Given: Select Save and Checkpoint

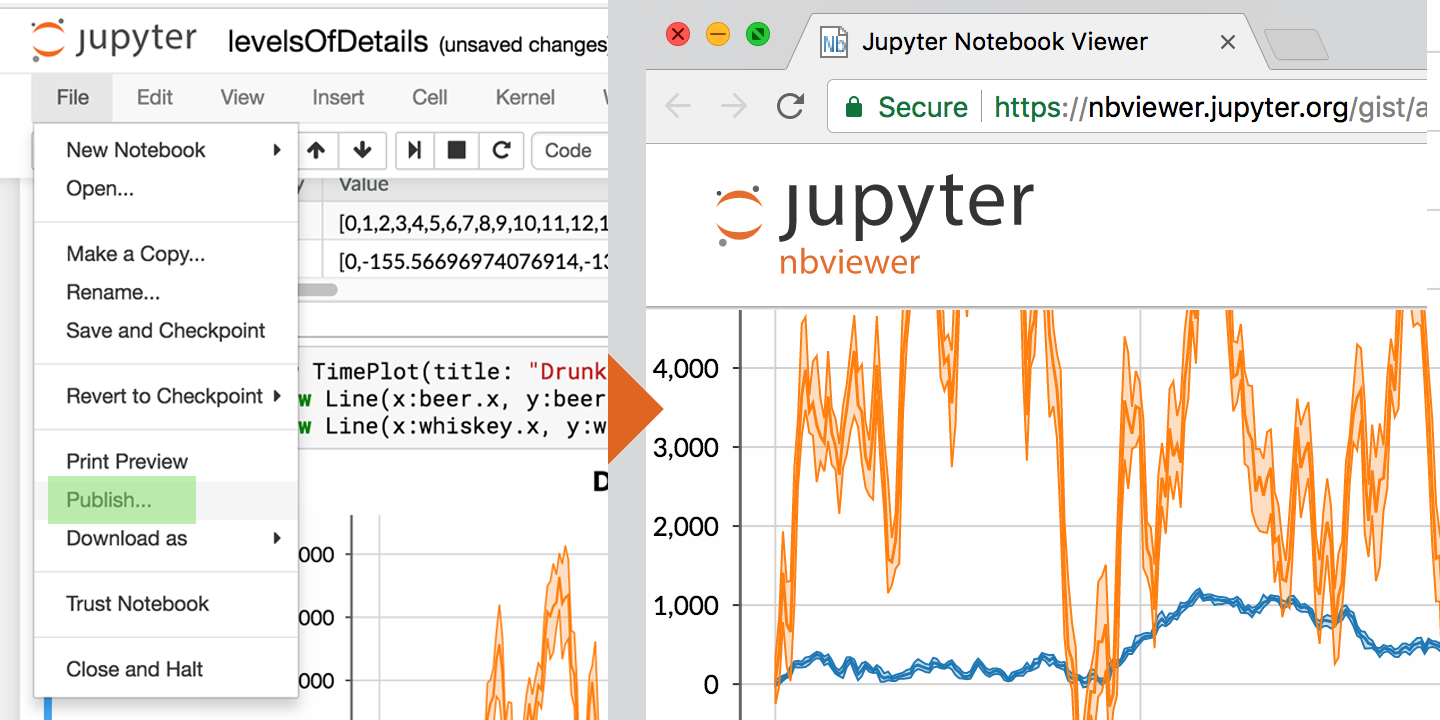Looking at the screenshot, I should tap(166, 330).
